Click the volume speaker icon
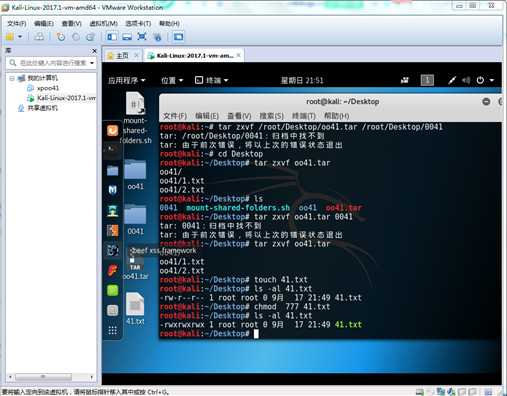 [x=466, y=80]
